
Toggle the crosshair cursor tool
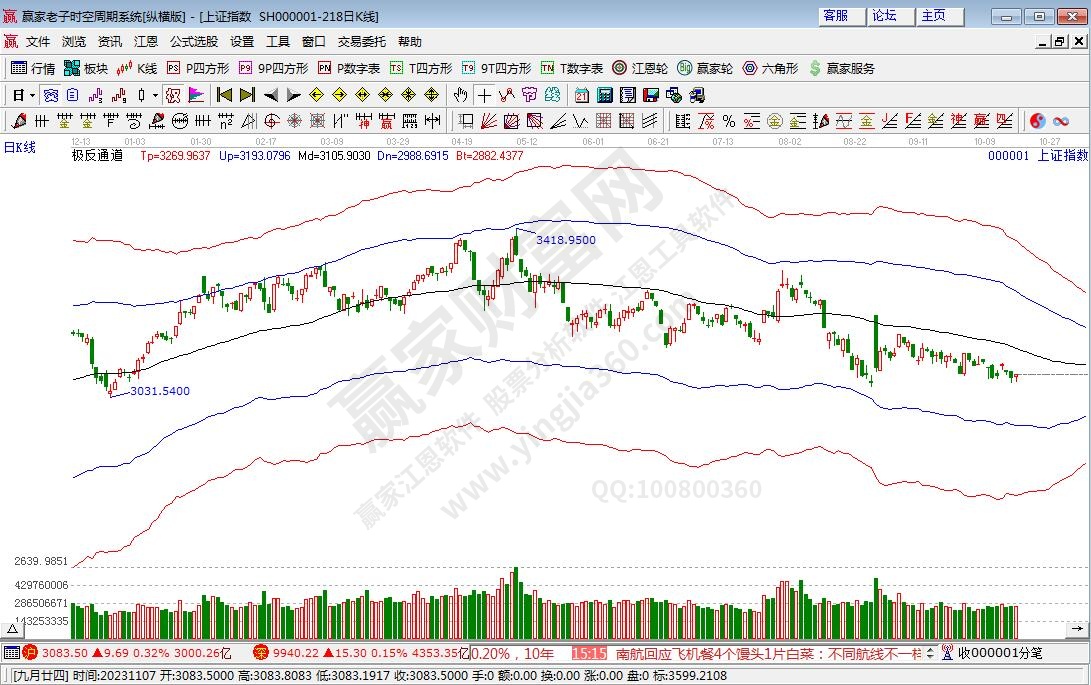[x=484, y=95]
